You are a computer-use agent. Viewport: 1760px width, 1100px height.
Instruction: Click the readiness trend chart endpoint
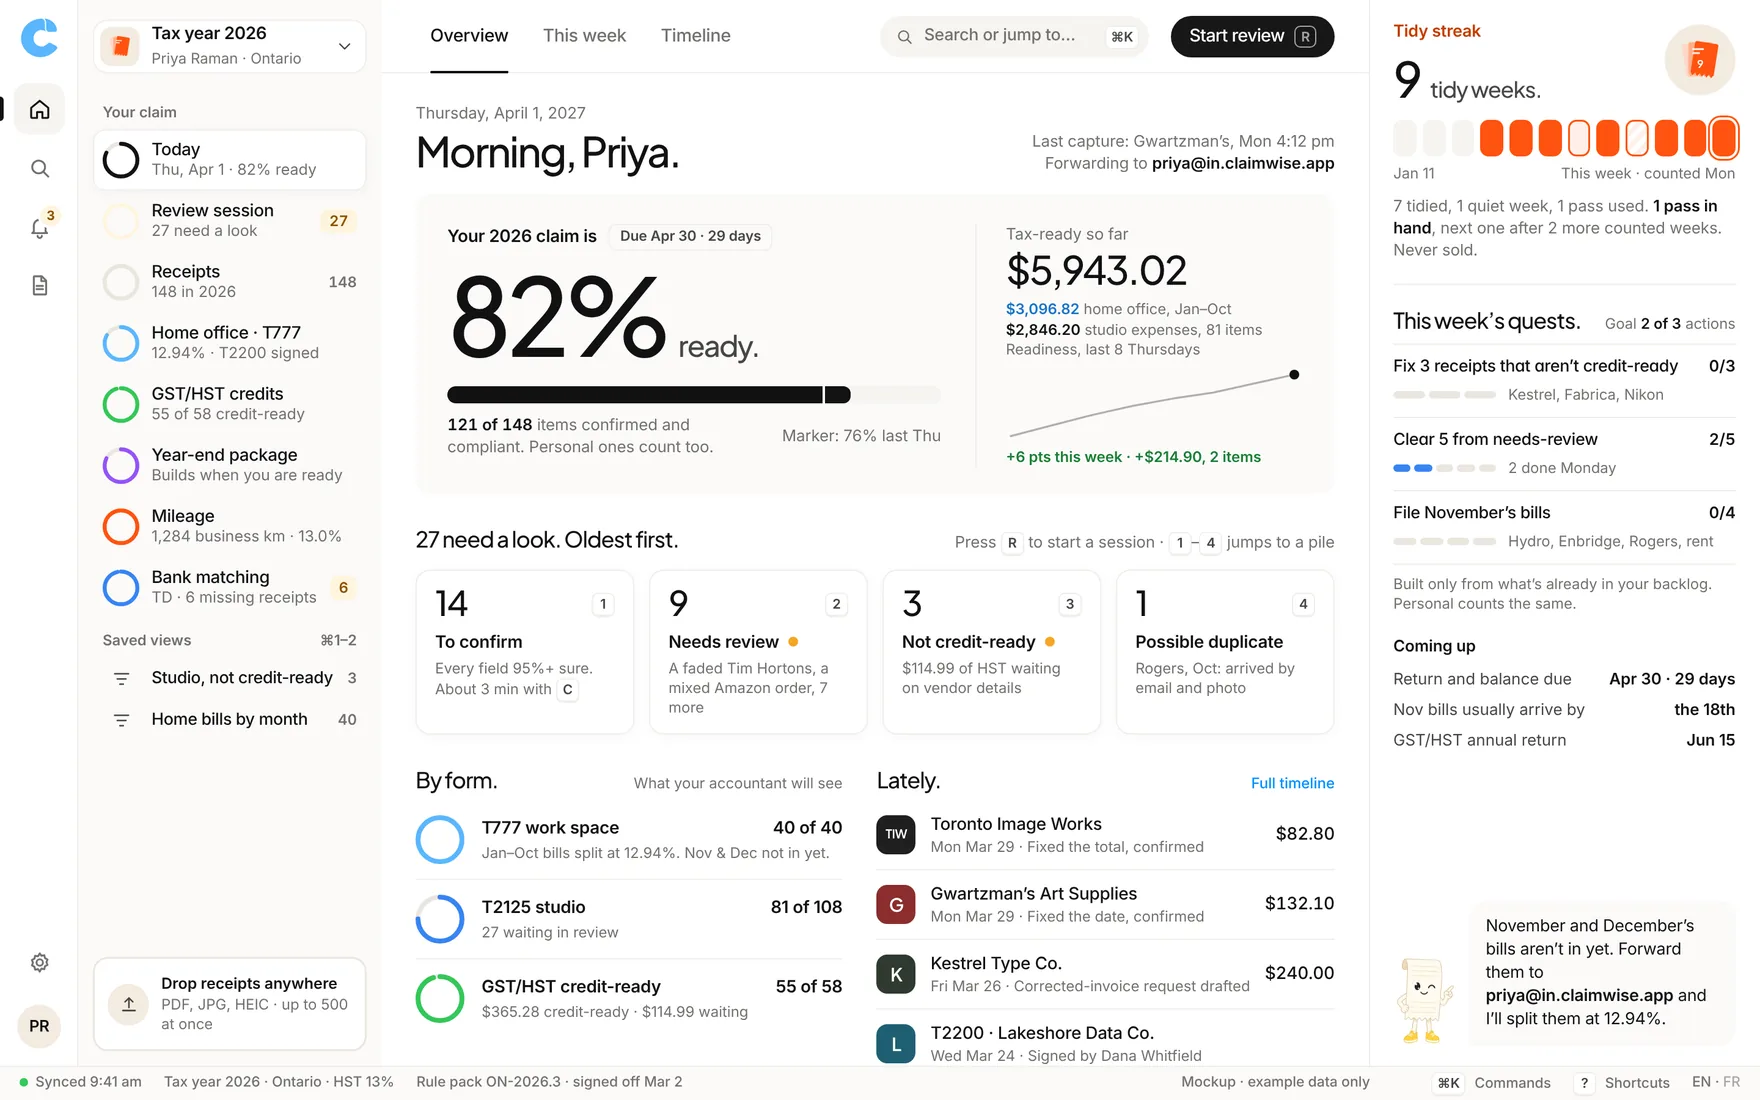(x=1294, y=375)
